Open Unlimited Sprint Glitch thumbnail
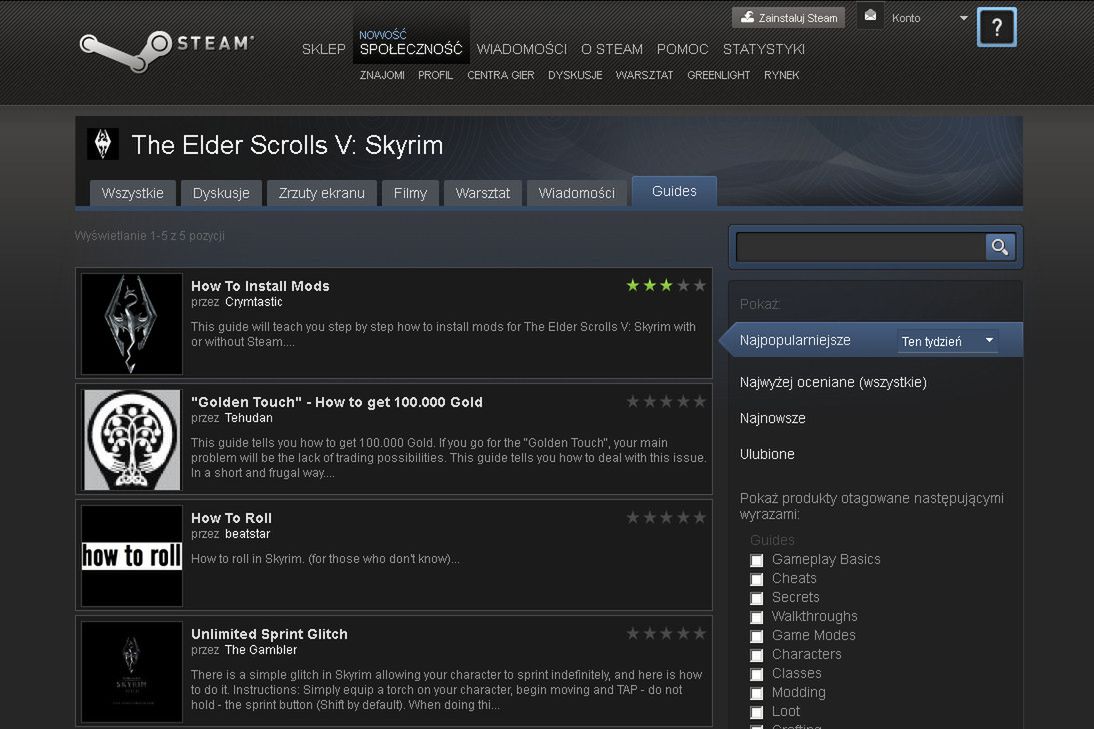Viewport: 1094px width, 729px height. point(132,672)
